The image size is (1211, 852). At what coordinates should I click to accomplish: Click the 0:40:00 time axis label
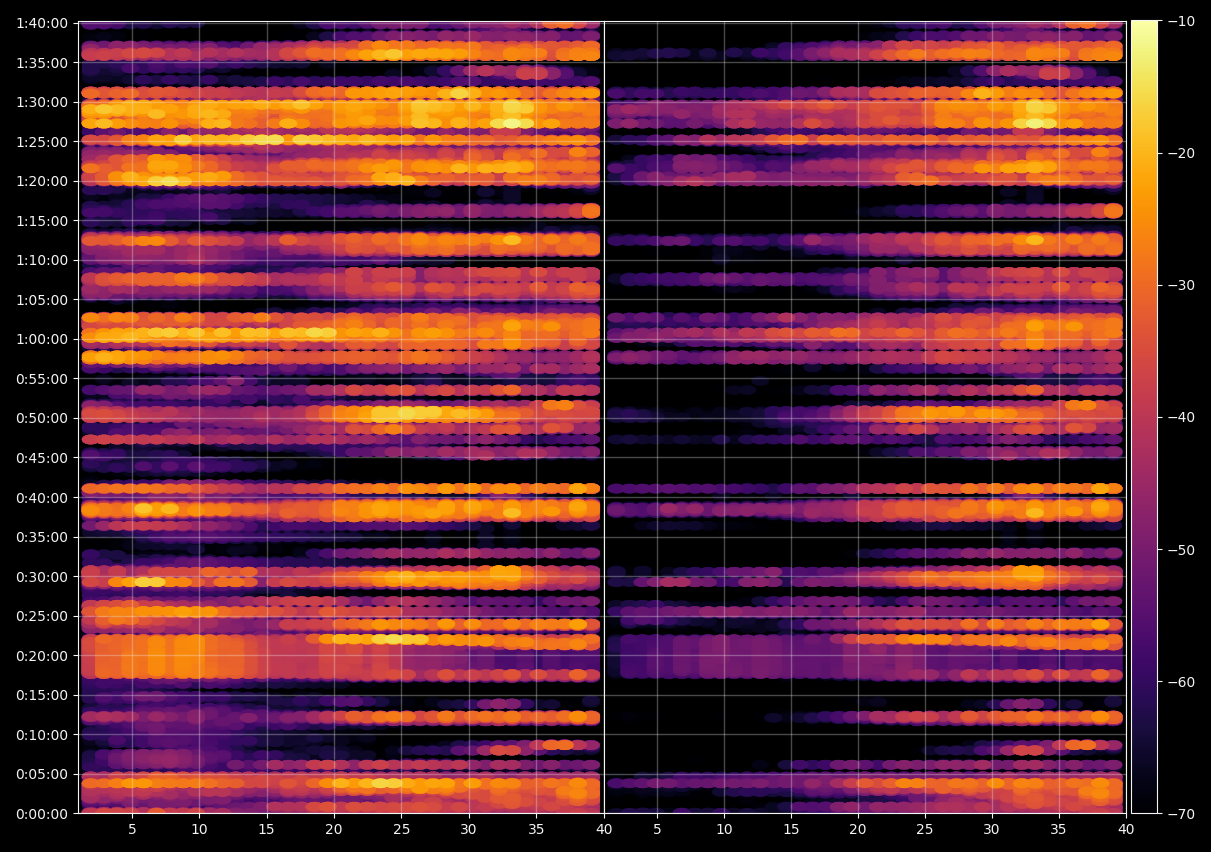coord(42,497)
